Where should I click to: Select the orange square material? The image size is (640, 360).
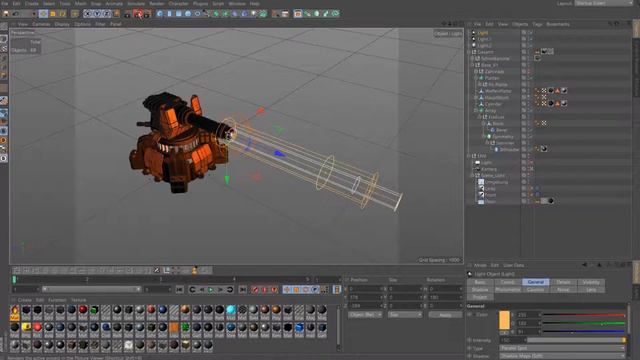tap(174, 329)
